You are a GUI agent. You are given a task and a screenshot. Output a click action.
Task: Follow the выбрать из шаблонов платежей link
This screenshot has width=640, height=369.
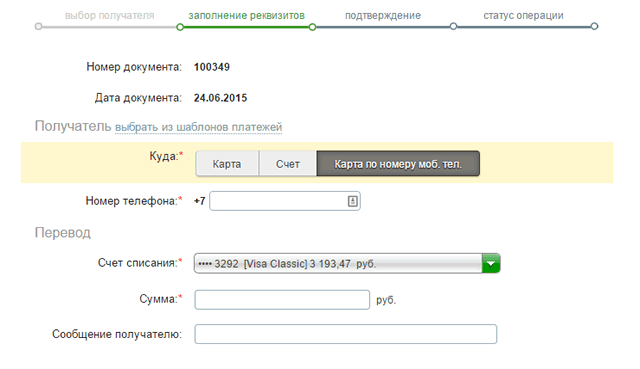click(198, 127)
